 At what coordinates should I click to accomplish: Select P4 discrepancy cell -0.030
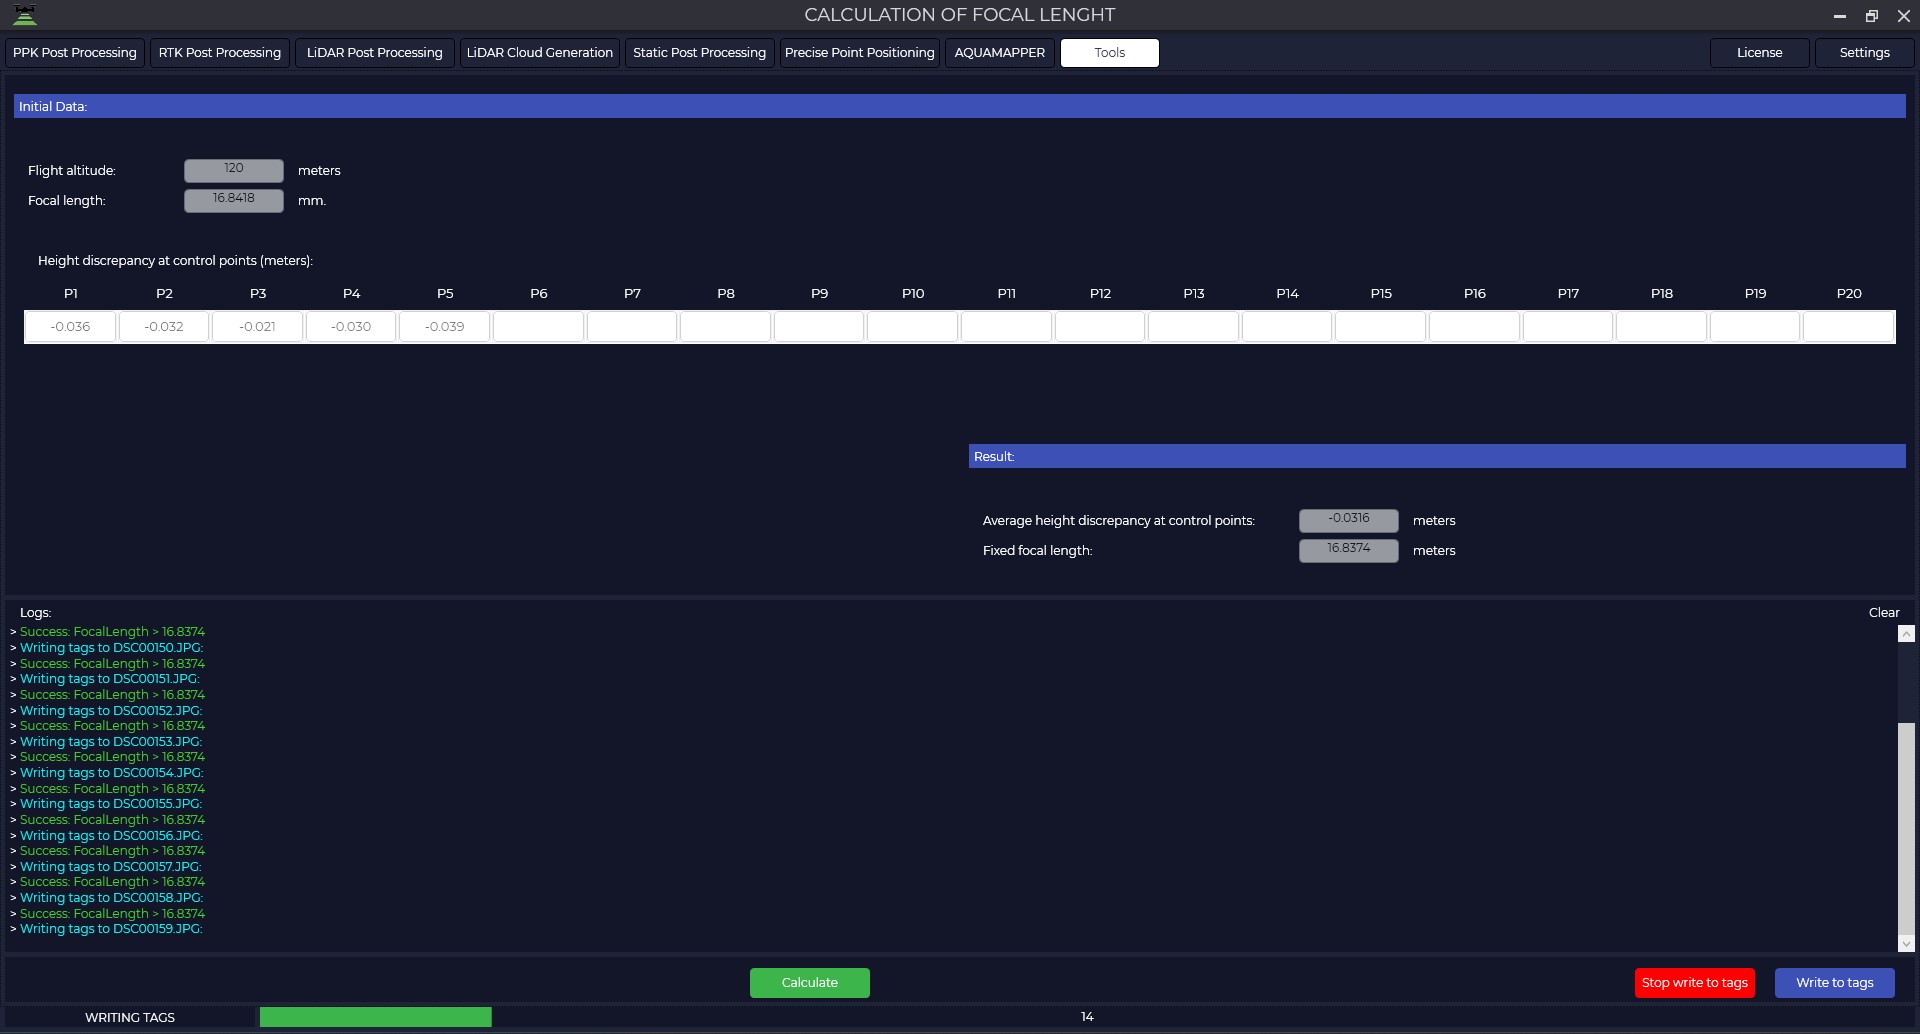tap(351, 327)
